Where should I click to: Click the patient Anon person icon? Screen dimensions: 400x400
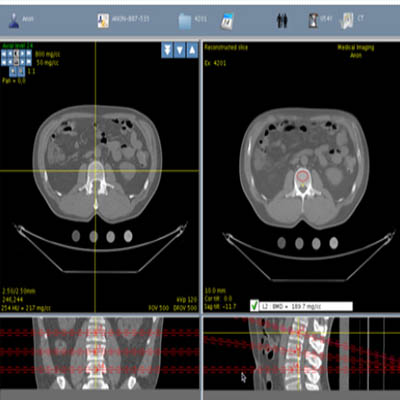14,20
